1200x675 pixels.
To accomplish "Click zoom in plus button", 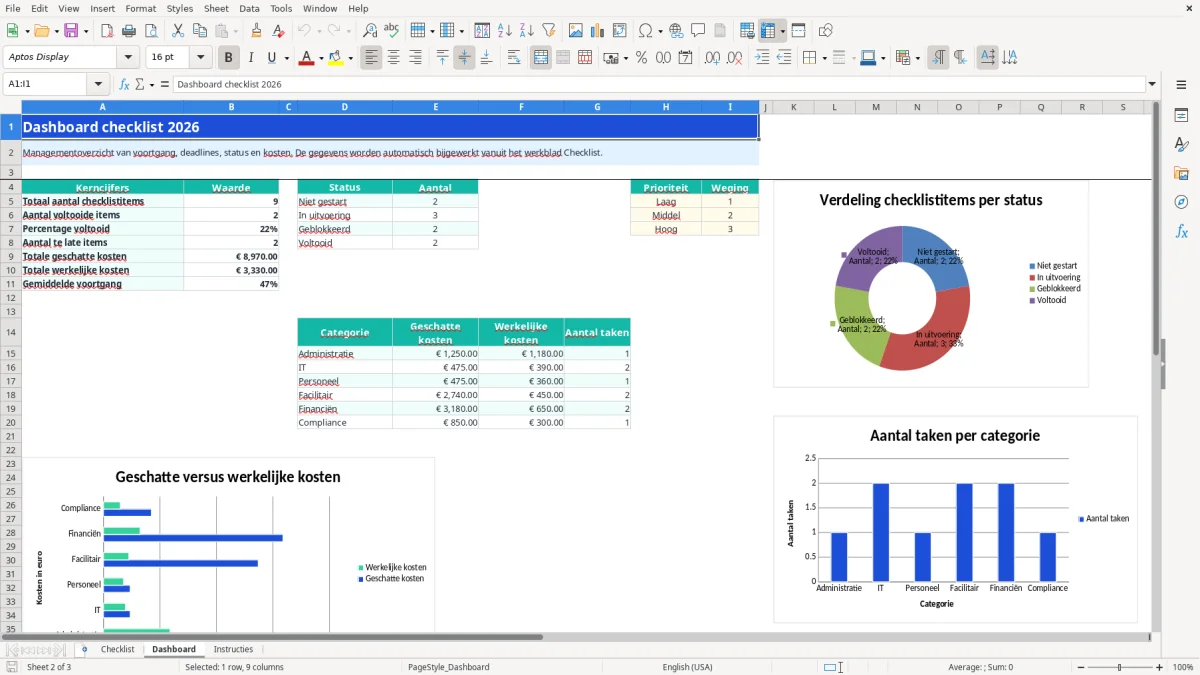I will pyautogui.click(x=1159, y=667).
